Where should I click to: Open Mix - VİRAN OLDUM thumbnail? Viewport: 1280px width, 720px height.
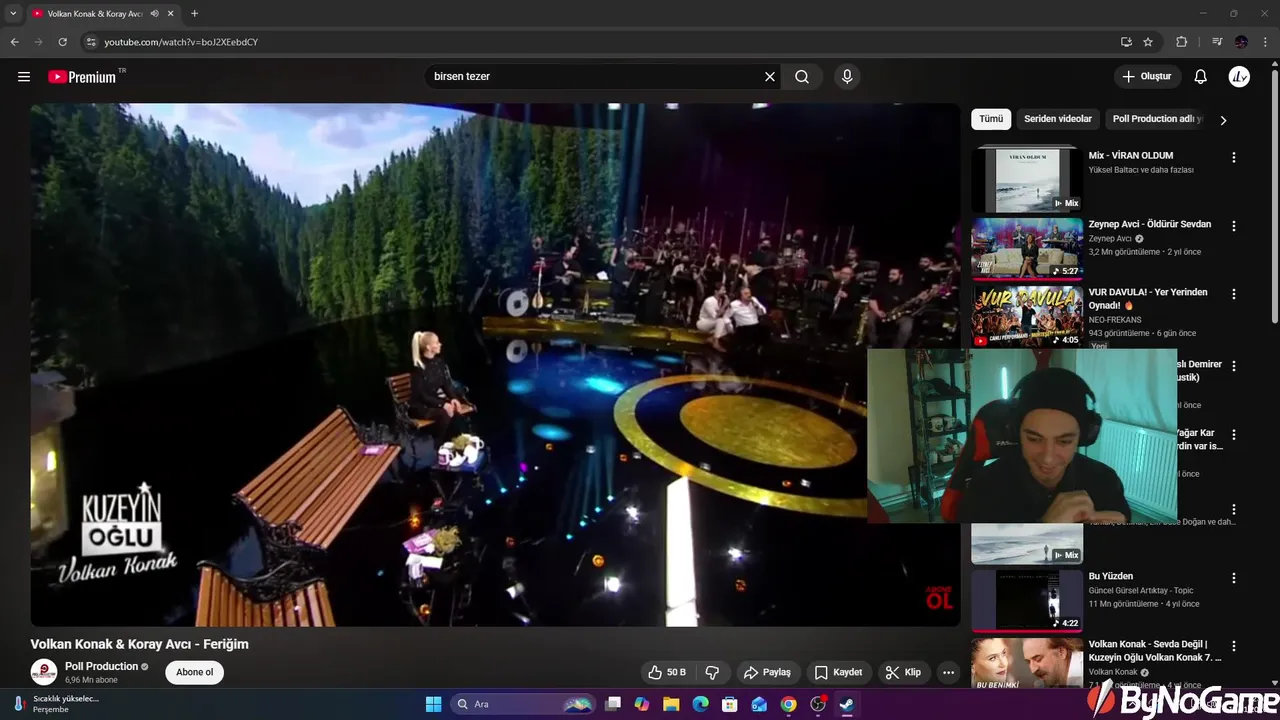pyautogui.click(x=1027, y=179)
